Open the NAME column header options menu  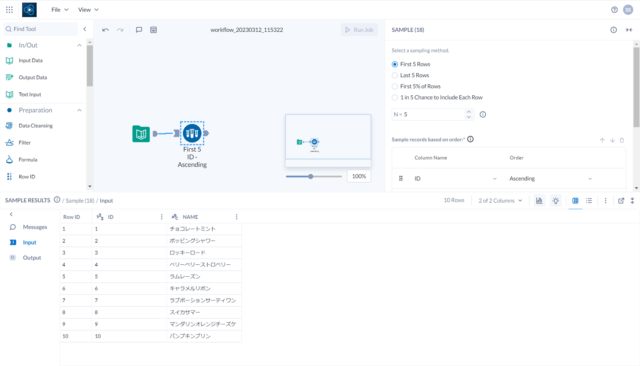[236, 217]
